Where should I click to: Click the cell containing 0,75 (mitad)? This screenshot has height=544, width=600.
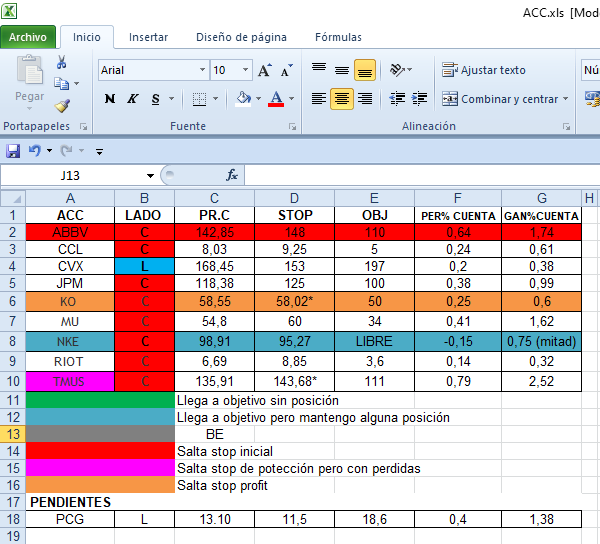541,341
